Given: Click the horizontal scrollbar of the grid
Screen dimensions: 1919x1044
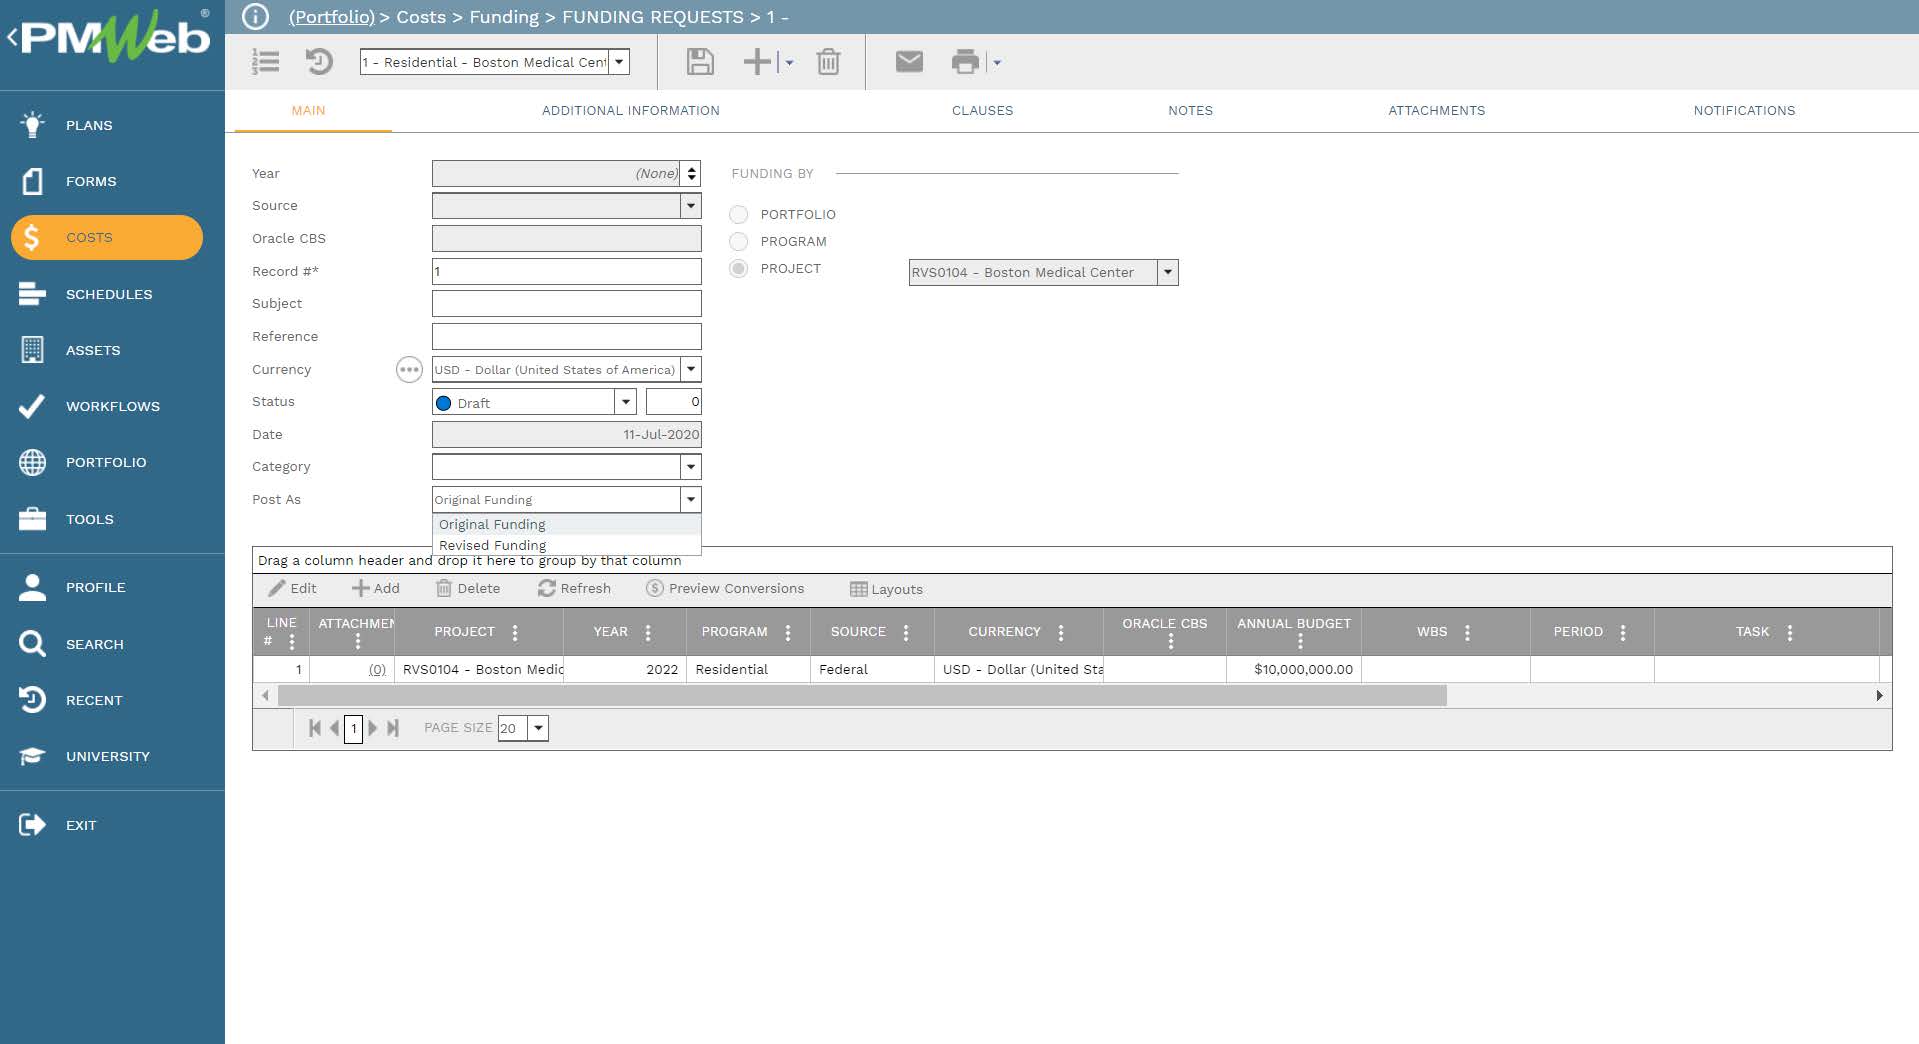Looking at the screenshot, I should 862,695.
